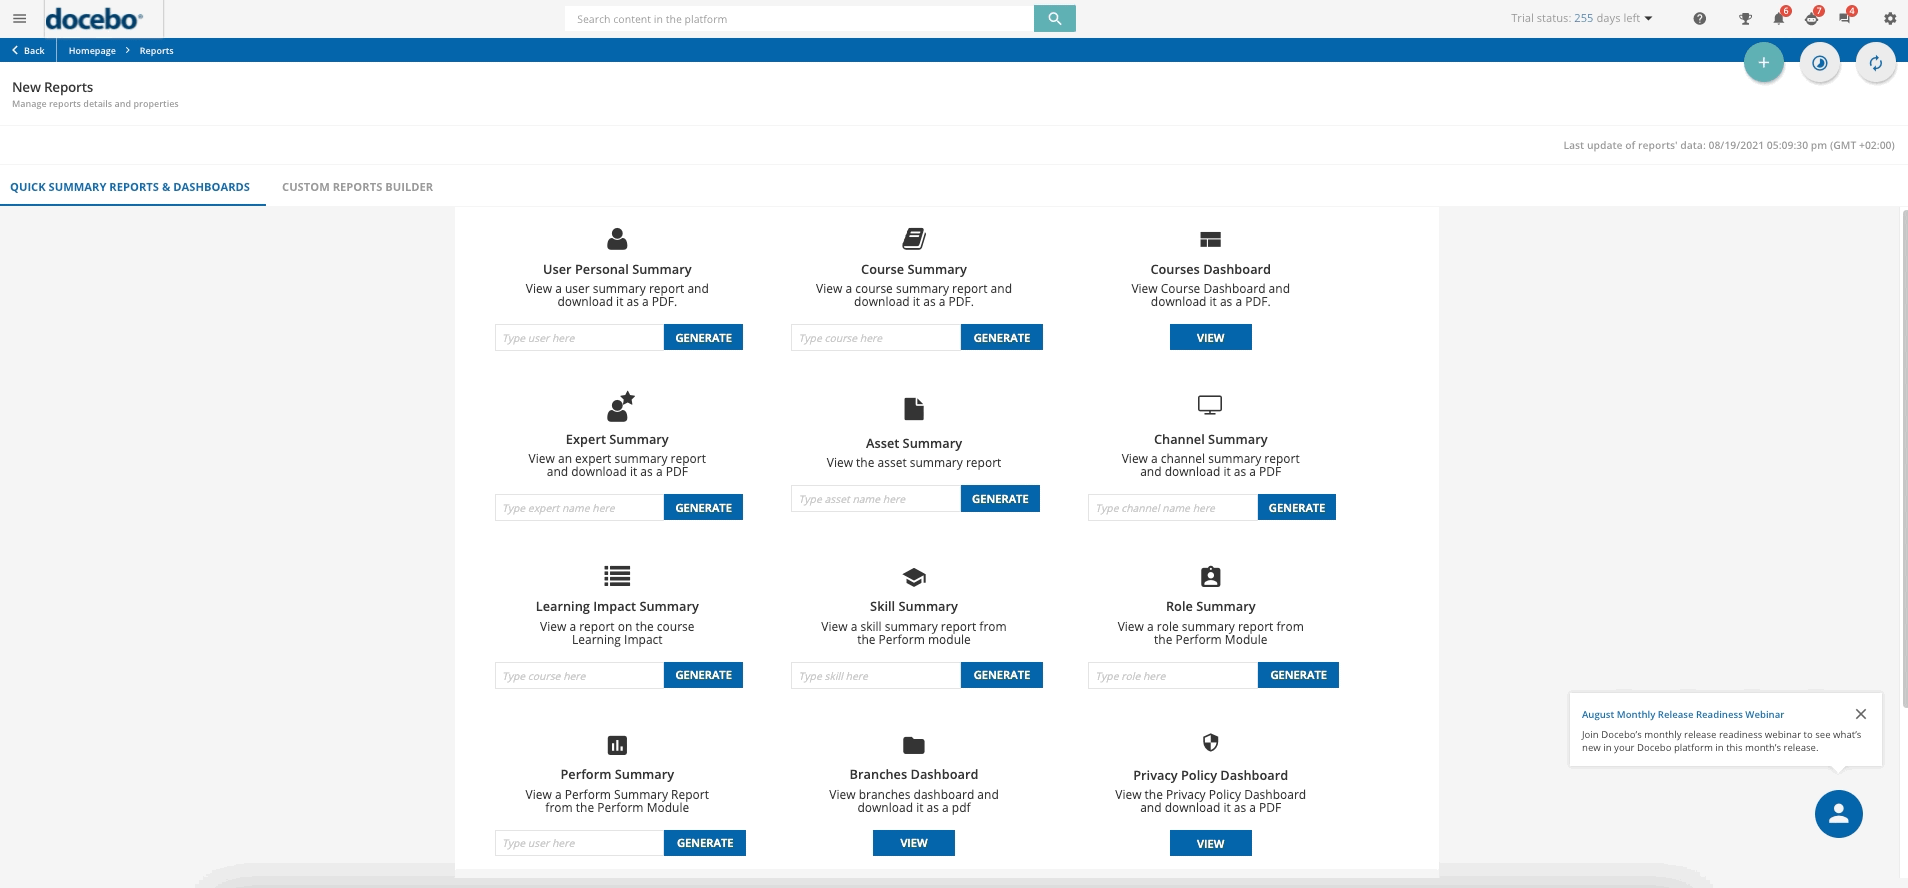Click the Docebo logo
This screenshot has height=888, width=1908.
point(94,18)
